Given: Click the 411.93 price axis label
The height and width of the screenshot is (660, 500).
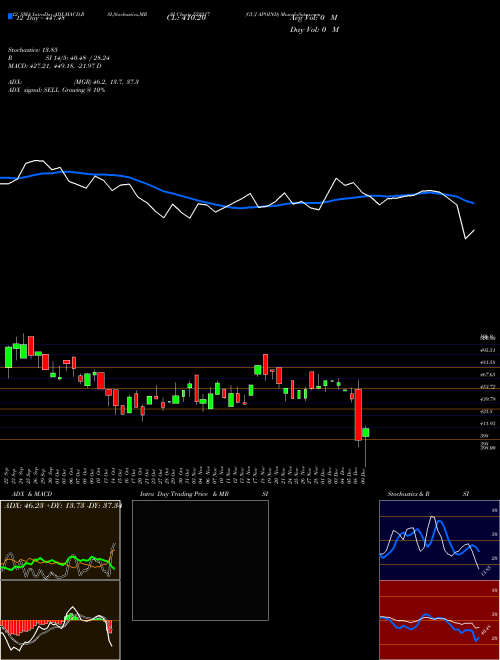Looking at the screenshot, I should pyautogui.click(x=489, y=423).
